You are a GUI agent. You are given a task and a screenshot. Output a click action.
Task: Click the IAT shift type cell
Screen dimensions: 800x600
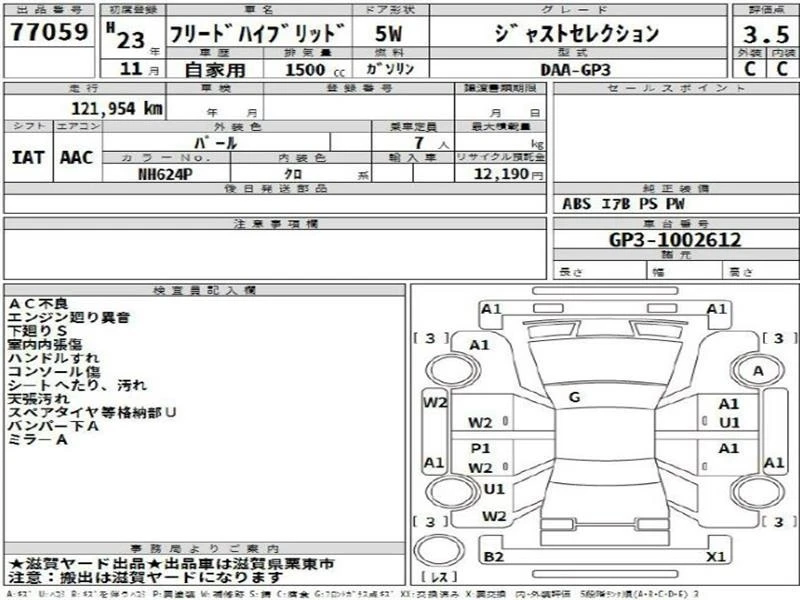click(28, 157)
